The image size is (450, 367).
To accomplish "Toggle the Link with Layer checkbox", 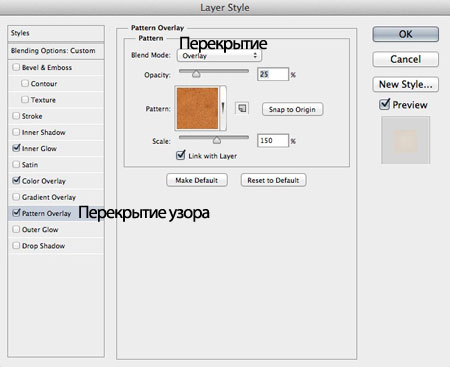I will (x=180, y=155).
